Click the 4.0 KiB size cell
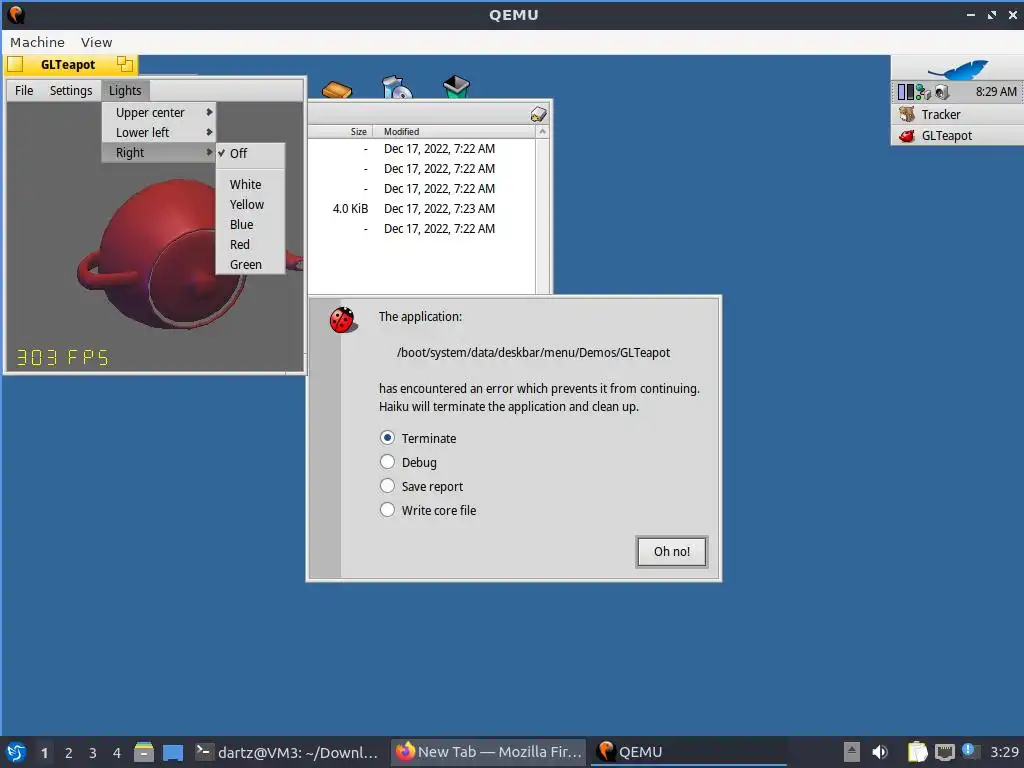 [x=350, y=209]
